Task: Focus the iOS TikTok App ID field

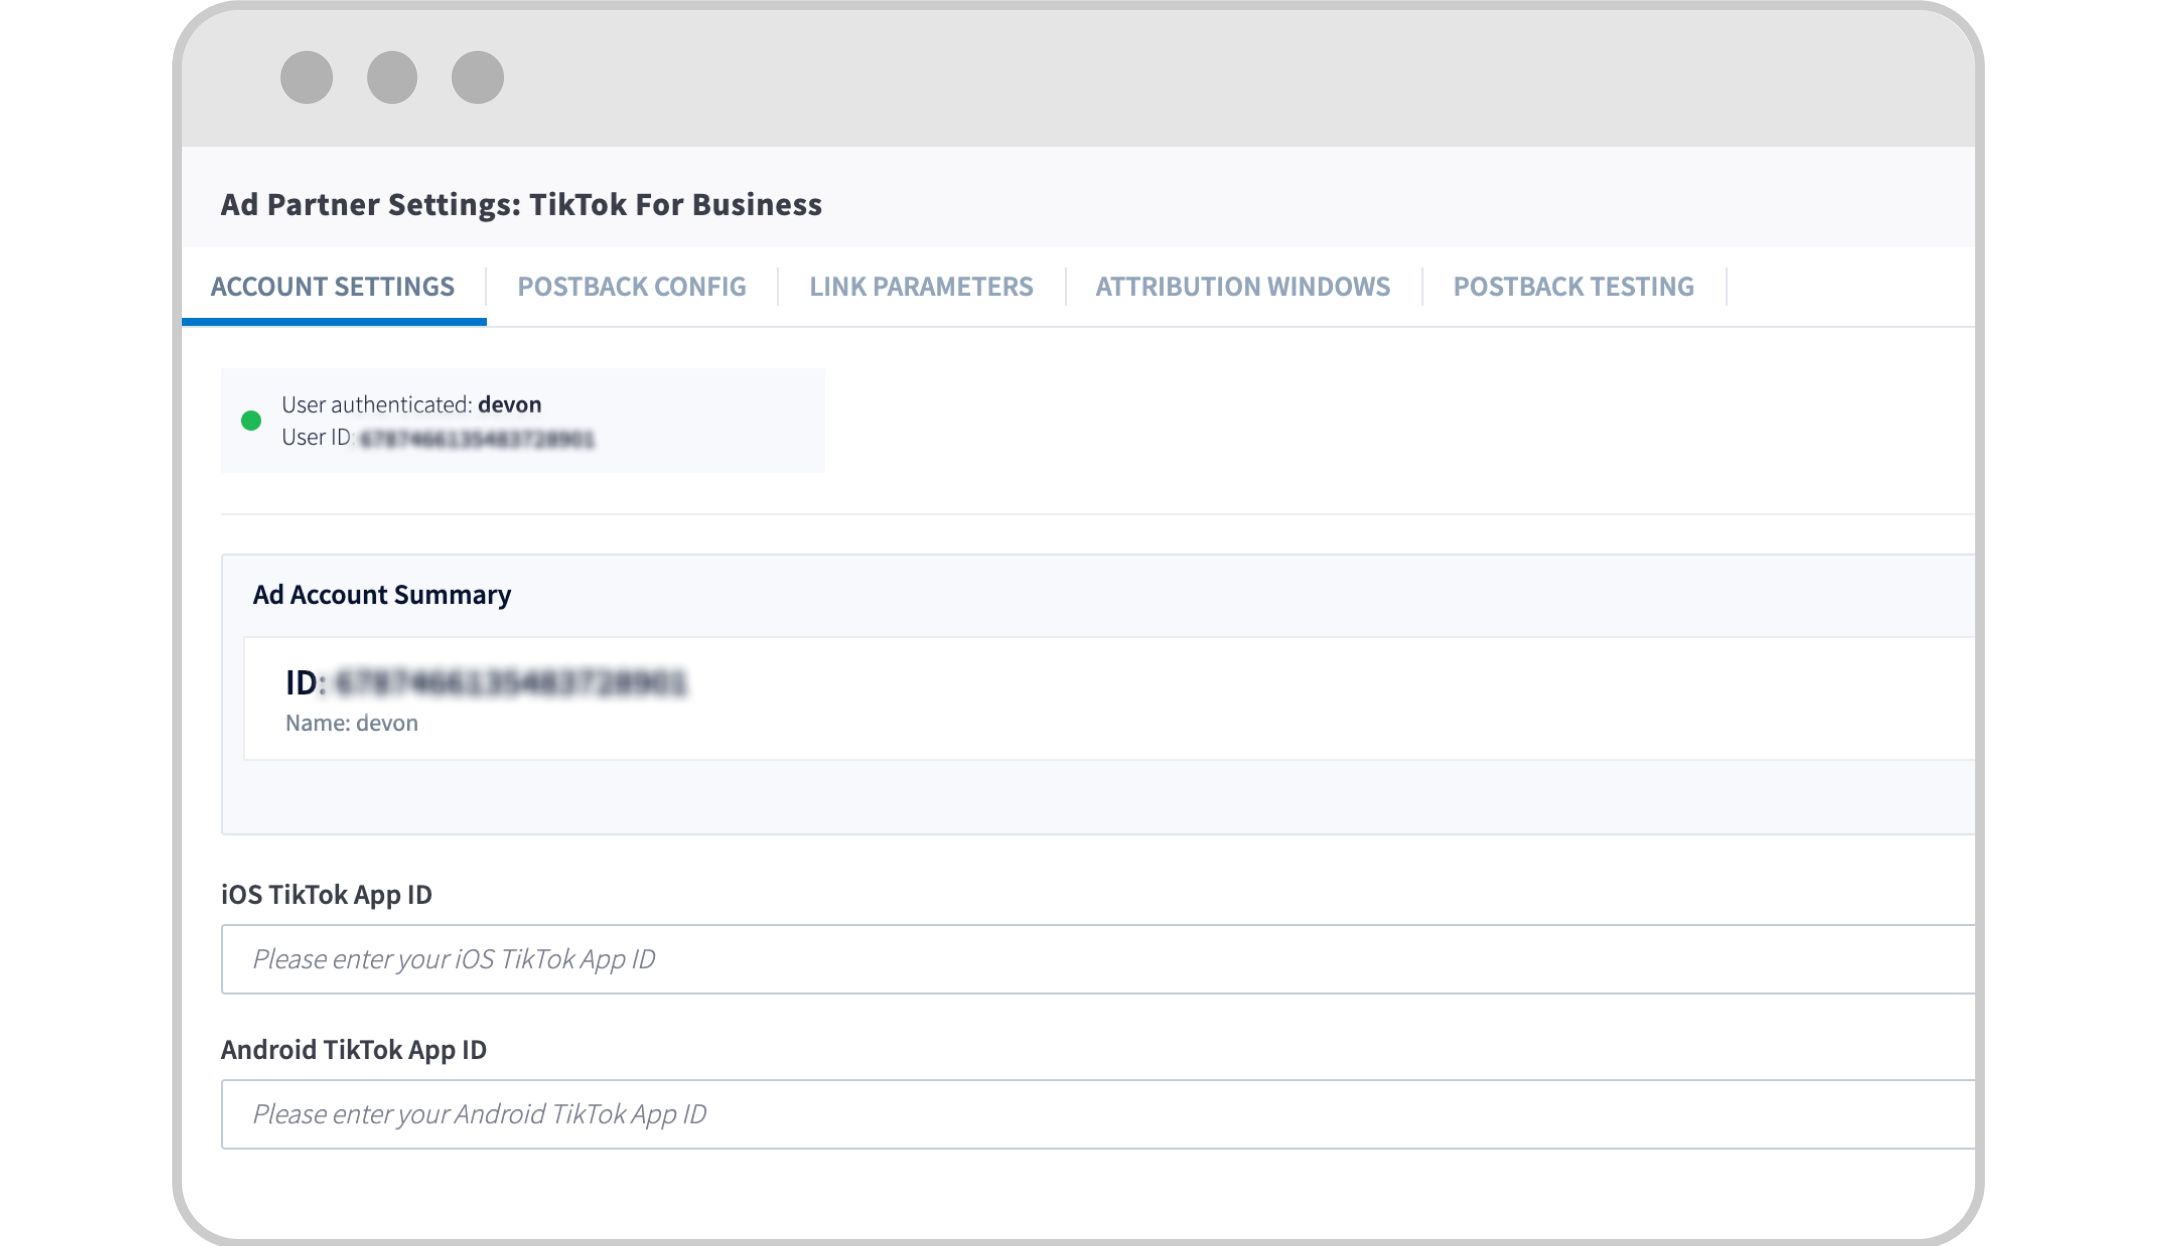Action: point(1096,959)
